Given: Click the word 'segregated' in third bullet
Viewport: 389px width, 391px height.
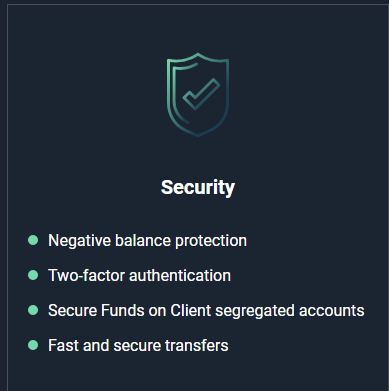Looking at the screenshot, I should [x=255, y=311].
